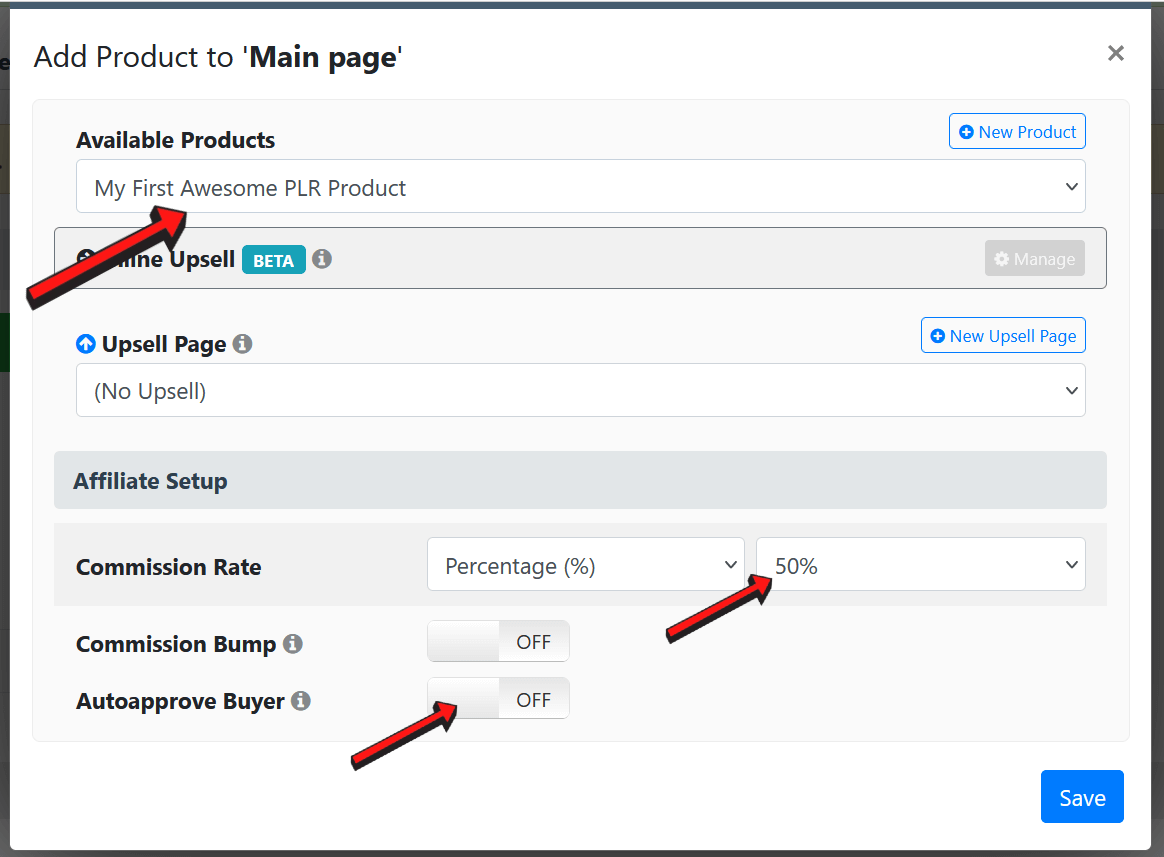Open the Upsell Page (No Upsell) dropdown

pyautogui.click(x=580, y=391)
